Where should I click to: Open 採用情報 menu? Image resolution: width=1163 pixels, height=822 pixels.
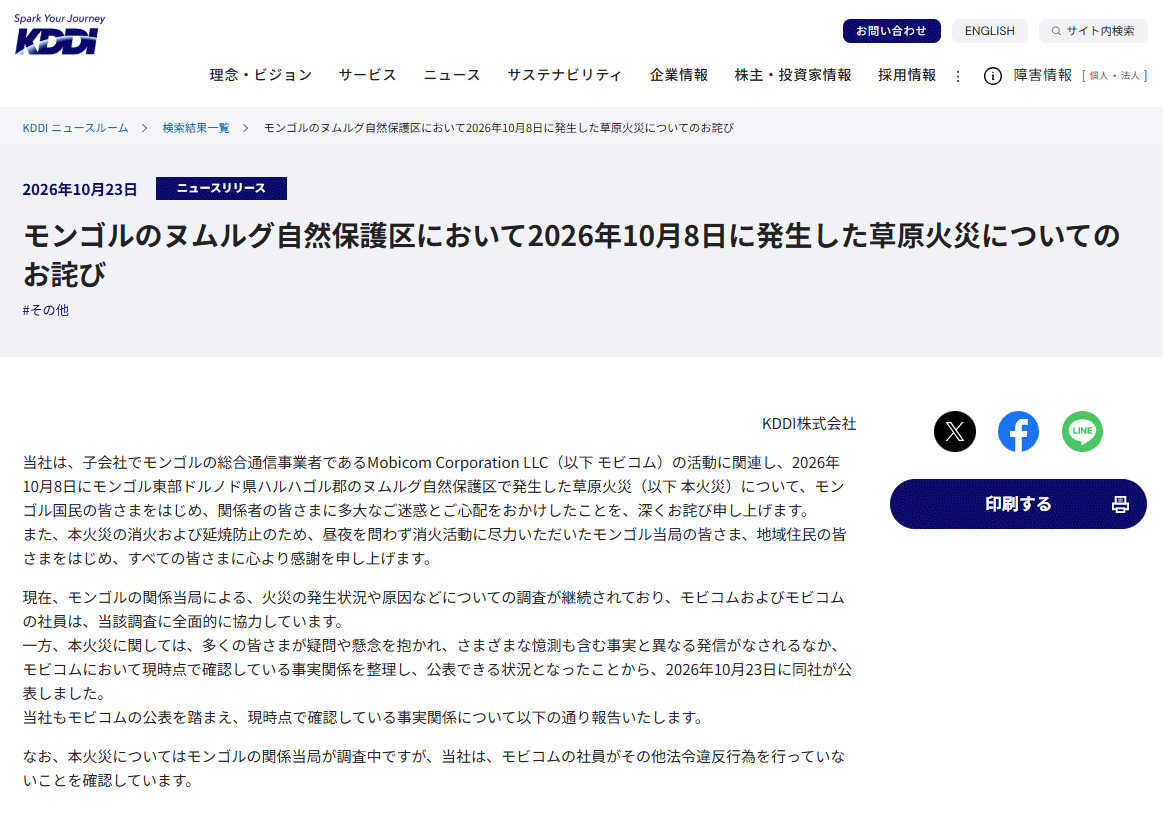pos(907,75)
